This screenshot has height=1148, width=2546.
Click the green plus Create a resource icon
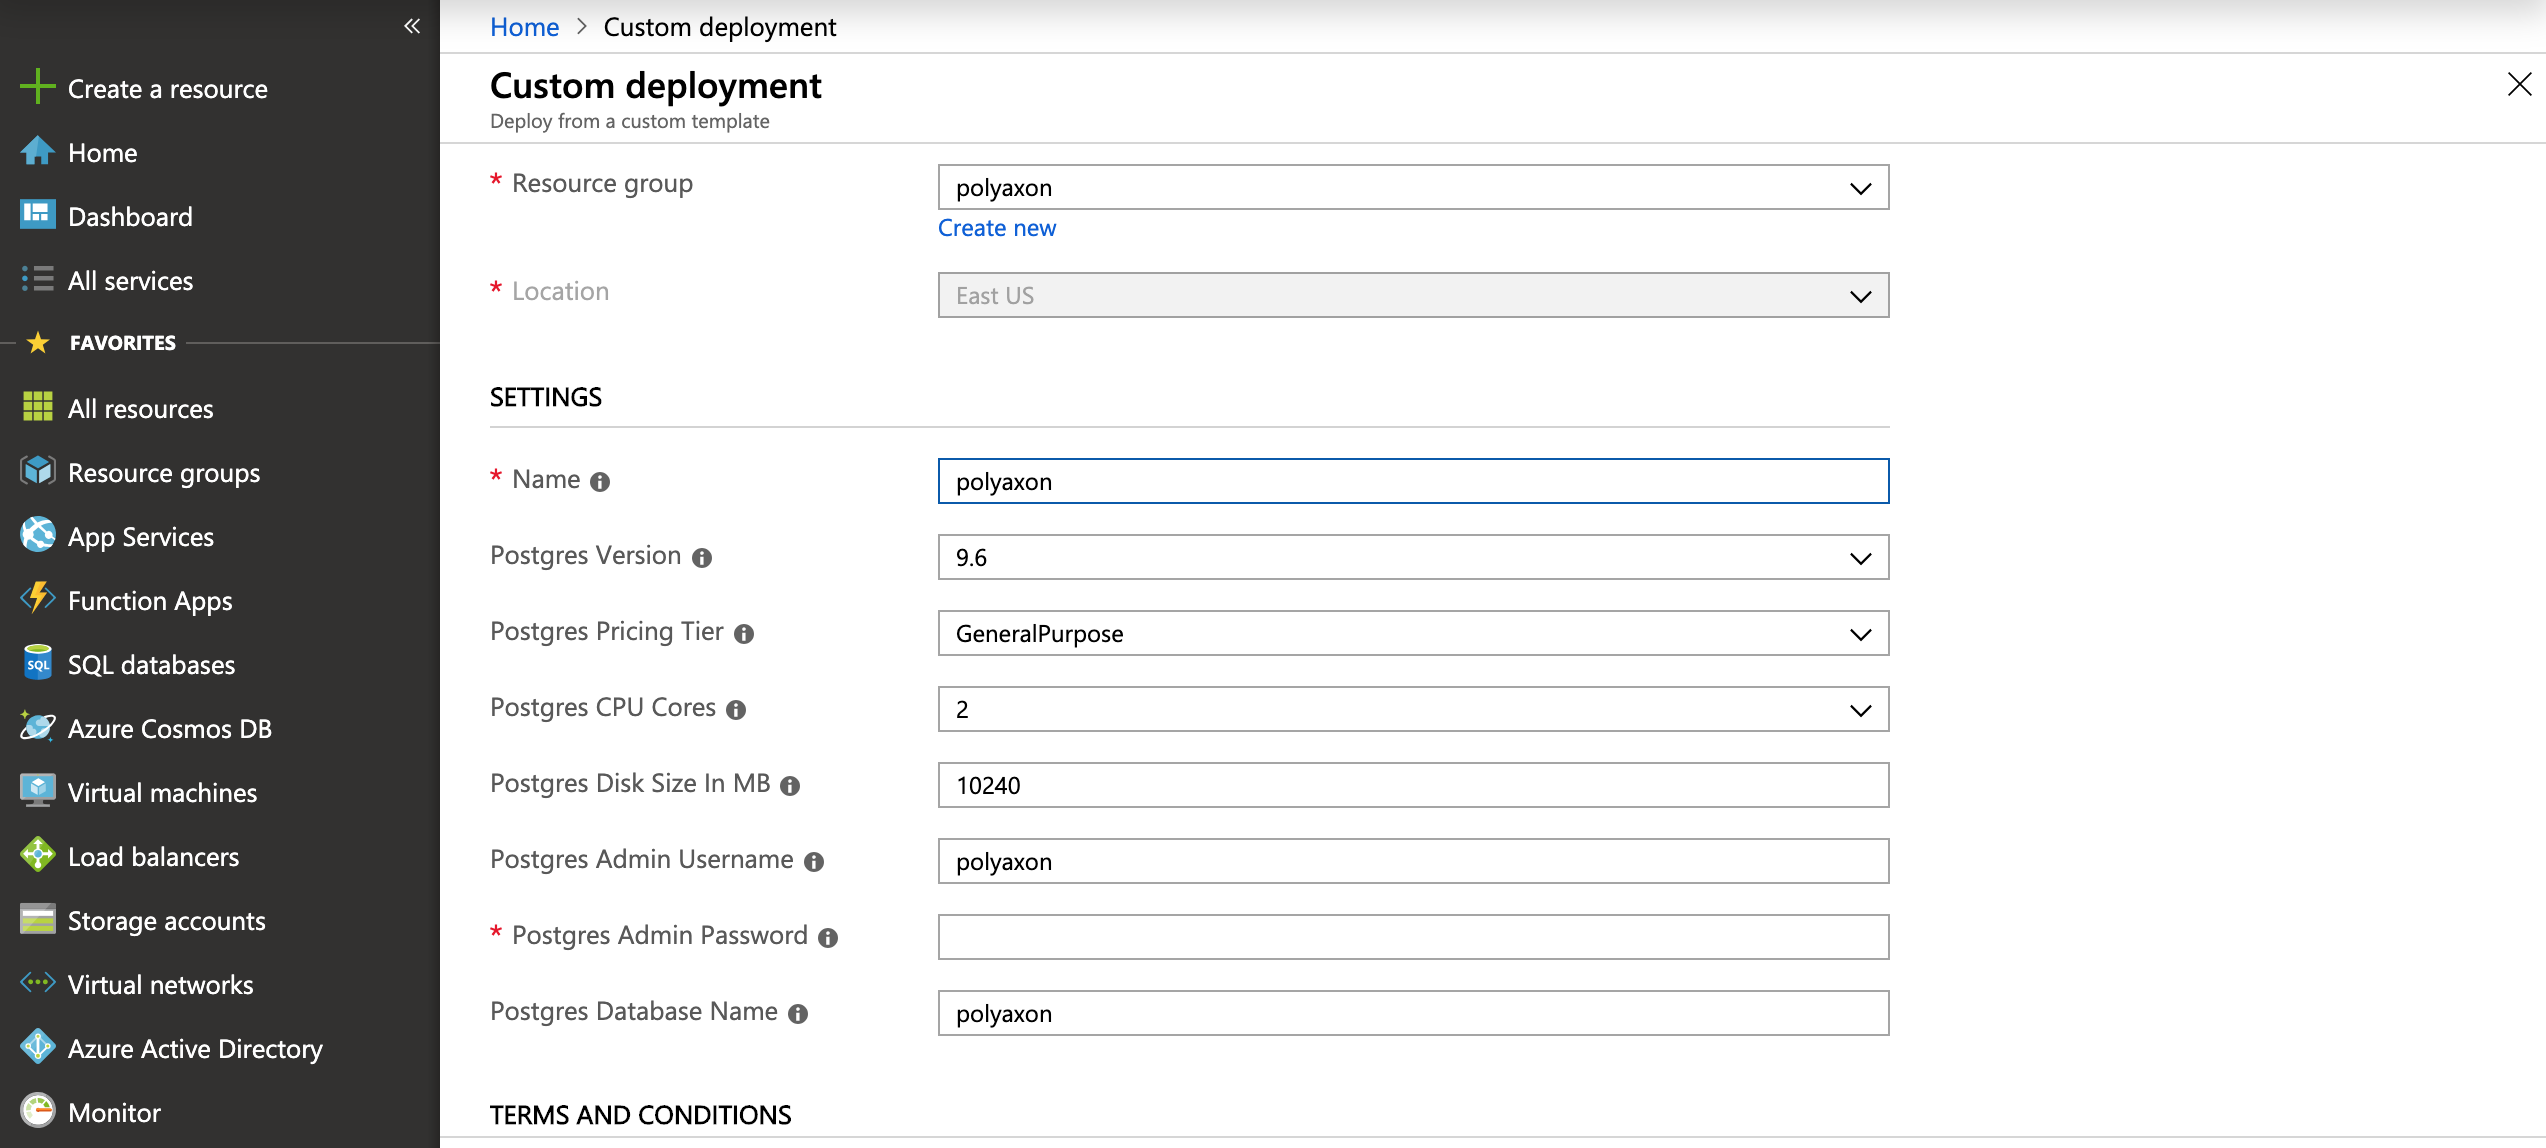[x=38, y=87]
